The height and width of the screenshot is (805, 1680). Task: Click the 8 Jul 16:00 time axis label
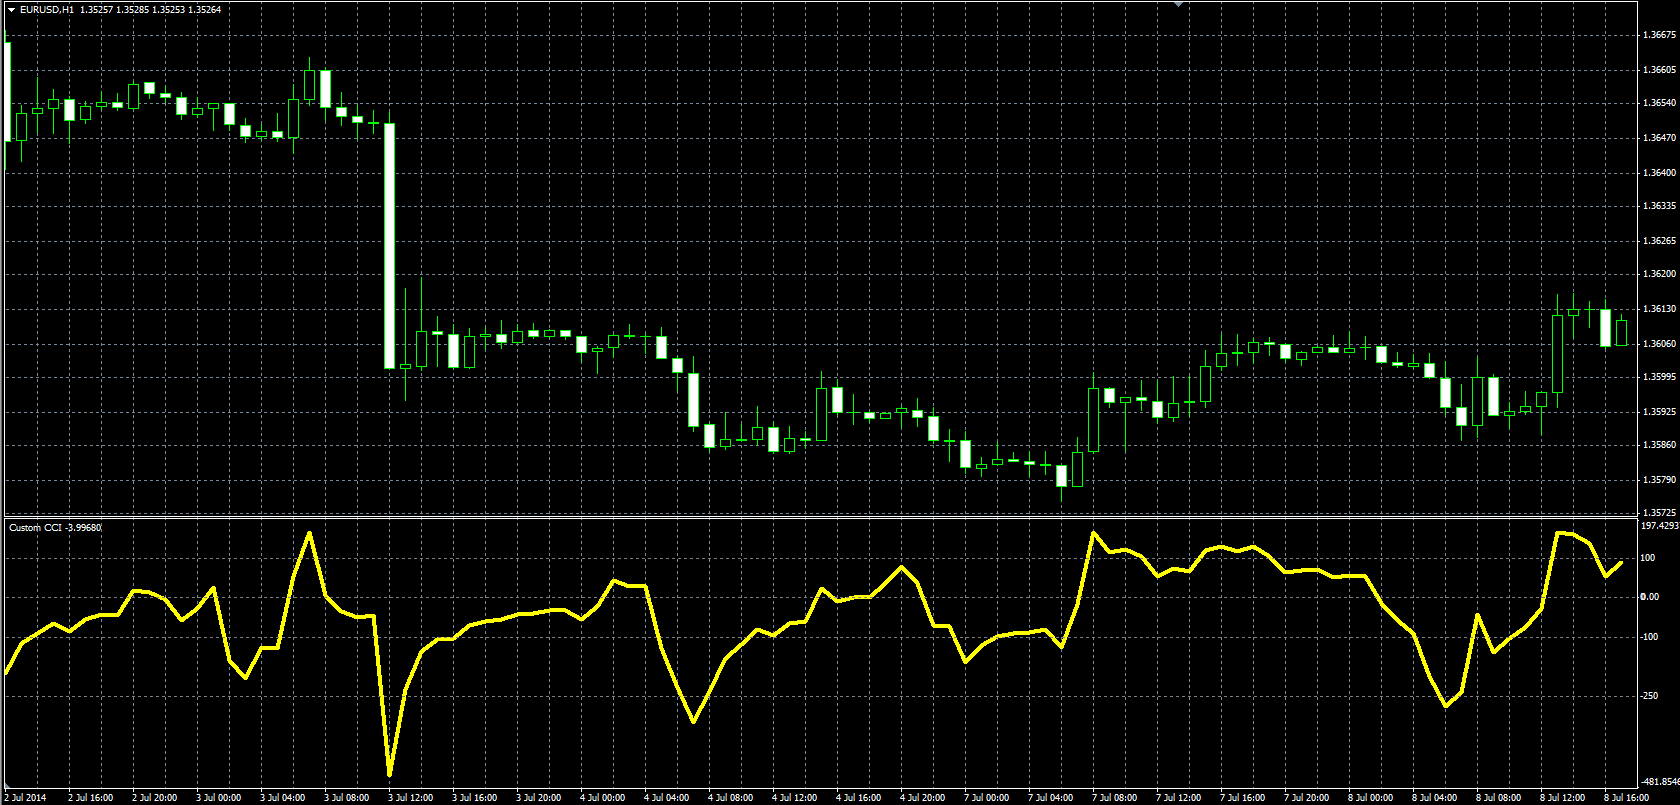coord(1626,798)
